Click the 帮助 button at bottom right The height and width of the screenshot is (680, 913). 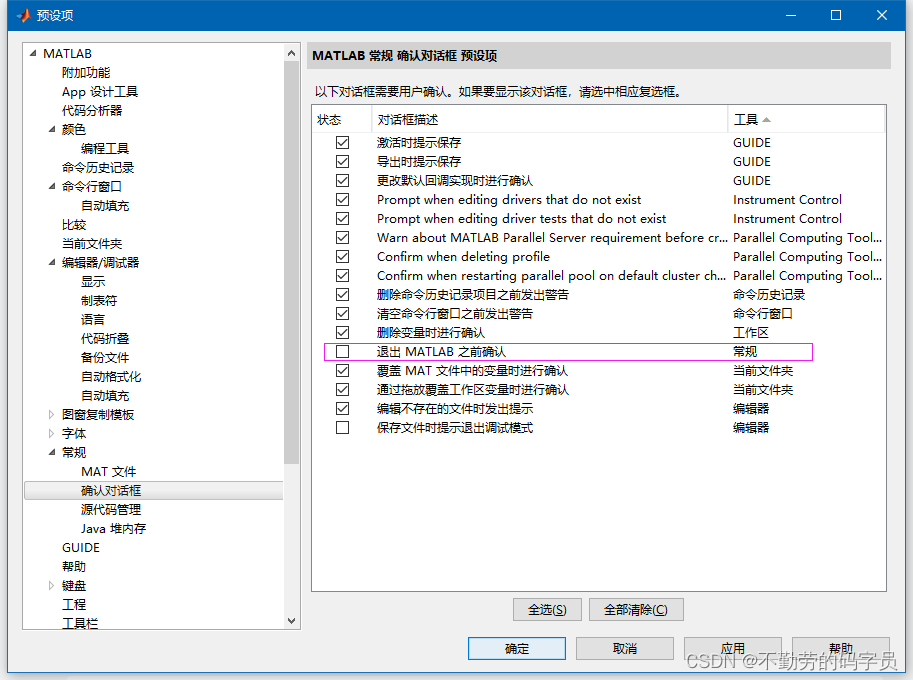coord(841,649)
